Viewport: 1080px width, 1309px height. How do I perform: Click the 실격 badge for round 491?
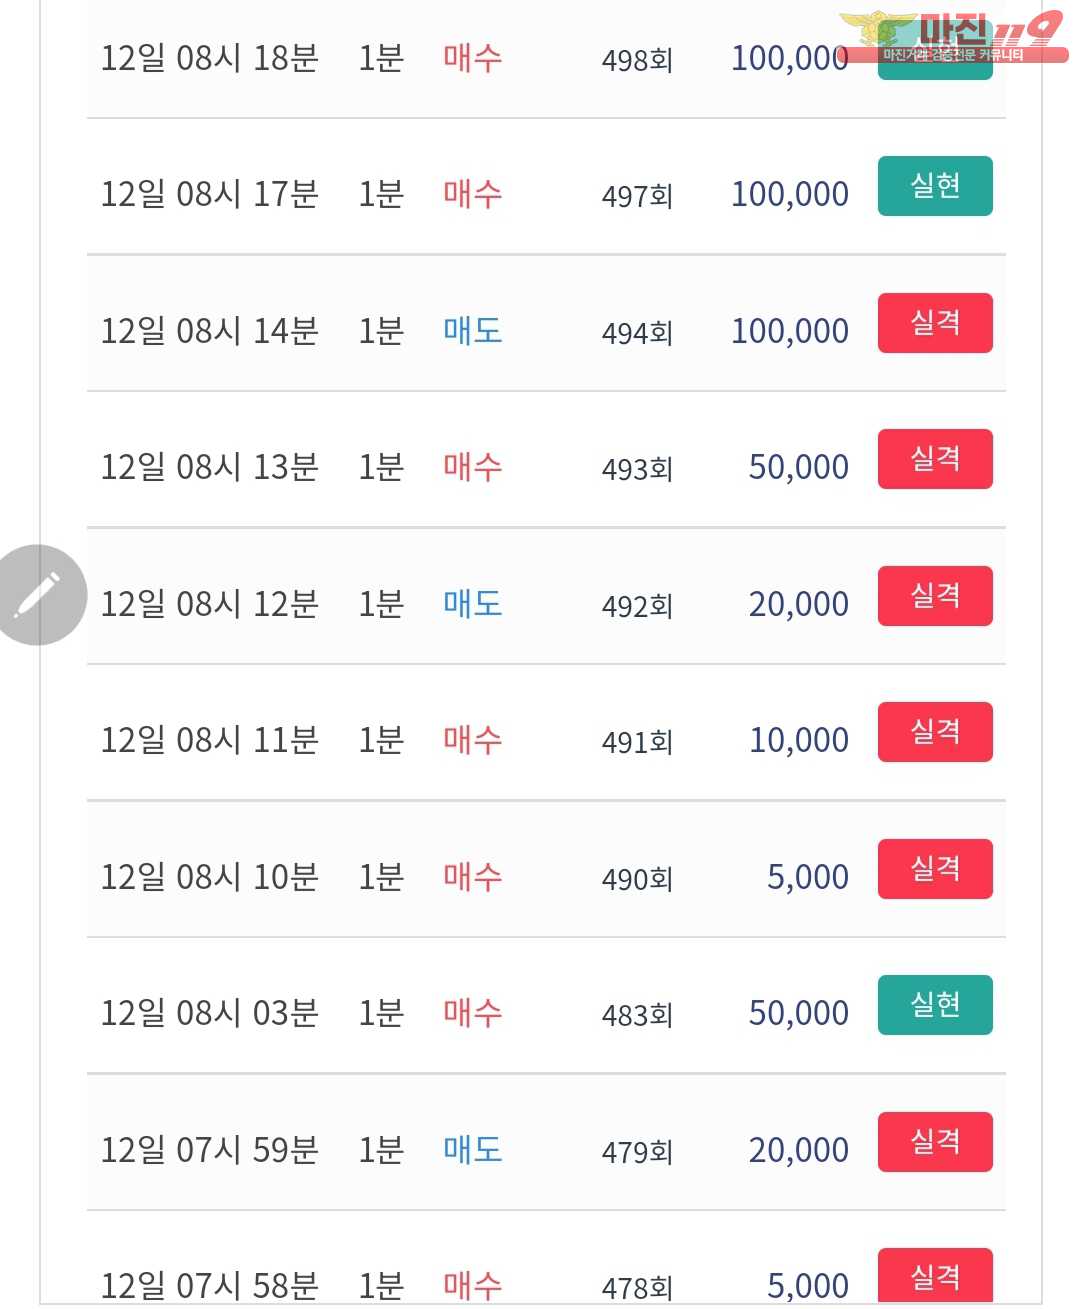(x=934, y=732)
